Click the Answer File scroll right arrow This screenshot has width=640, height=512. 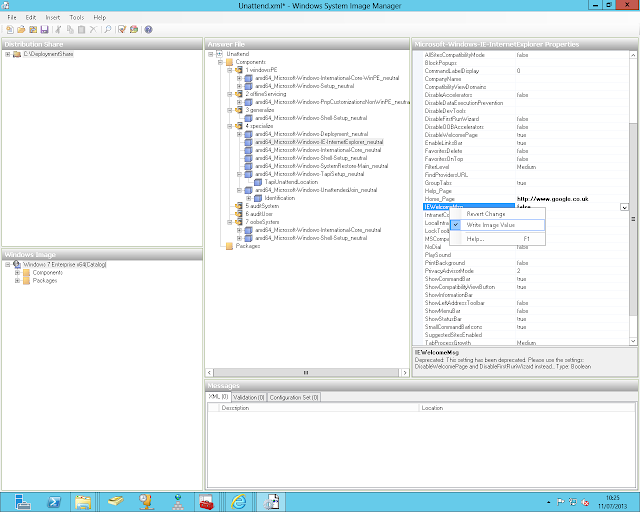(405, 372)
